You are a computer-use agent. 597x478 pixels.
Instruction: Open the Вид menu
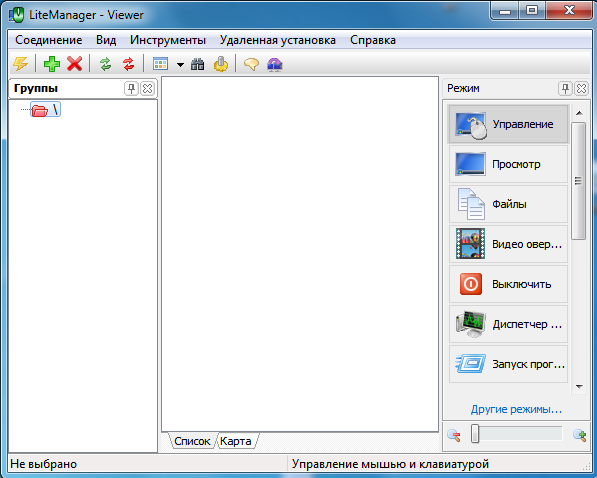(x=106, y=40)
